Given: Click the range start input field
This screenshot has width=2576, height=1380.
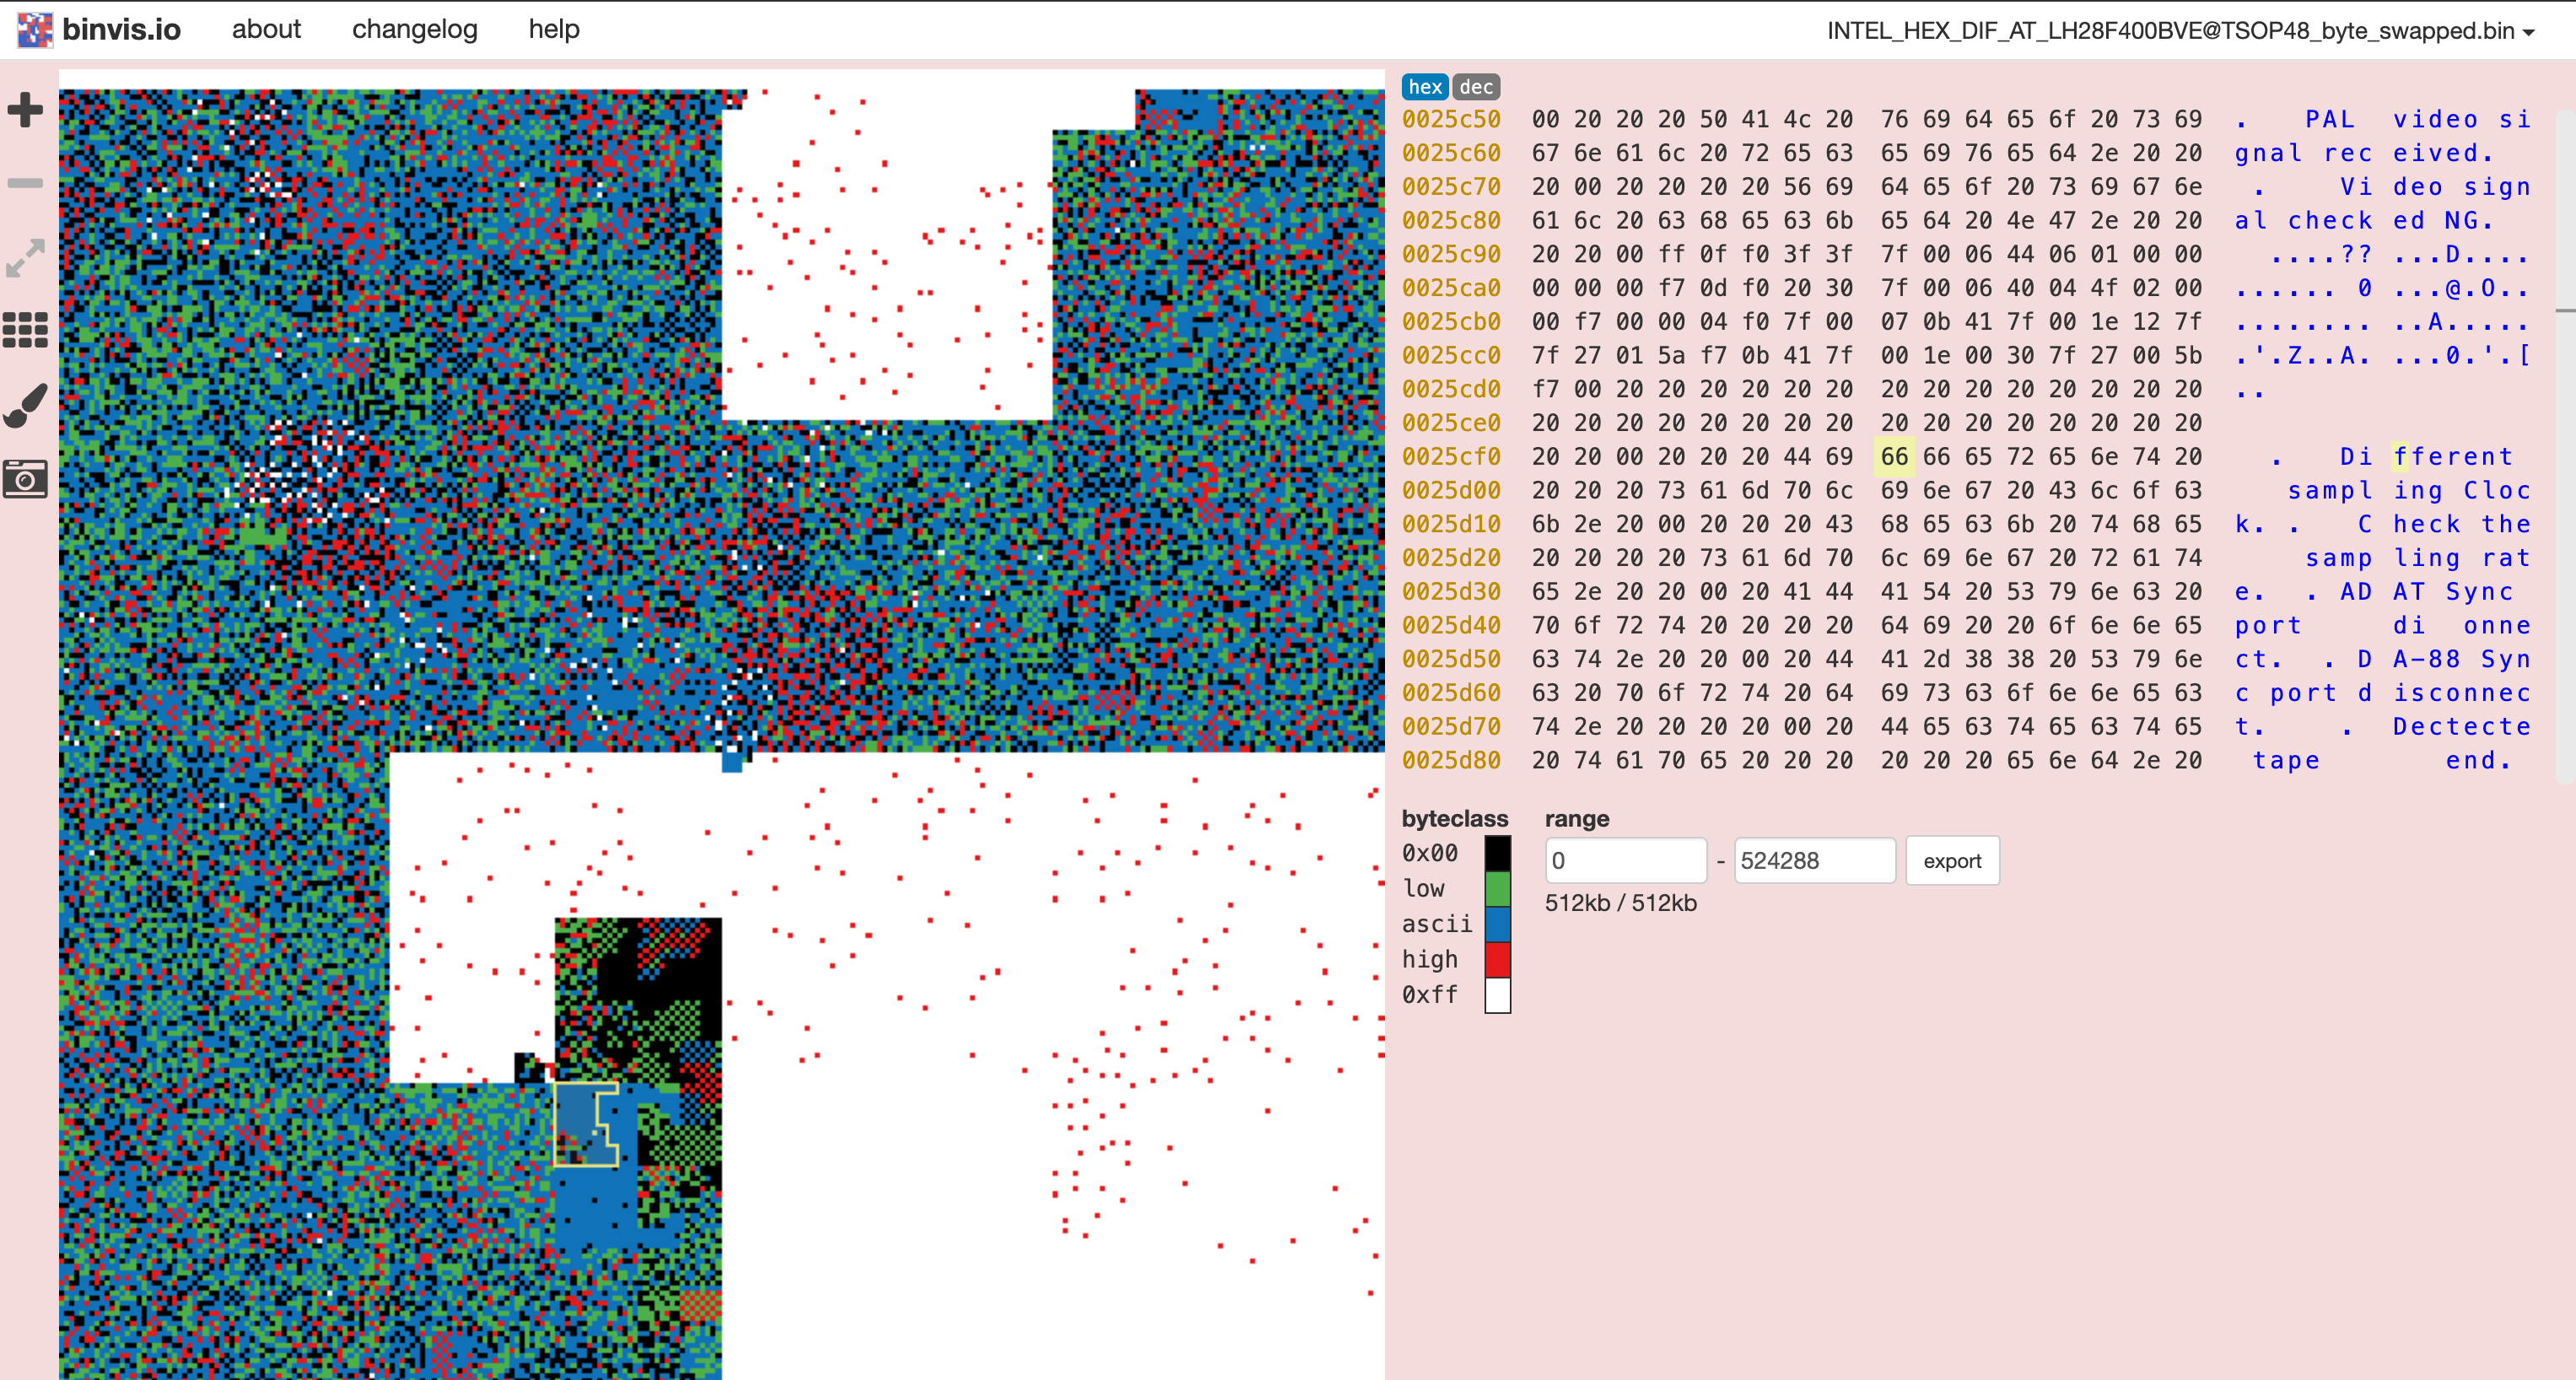Looking at the screenshot, I should (x=1625, y=861).
